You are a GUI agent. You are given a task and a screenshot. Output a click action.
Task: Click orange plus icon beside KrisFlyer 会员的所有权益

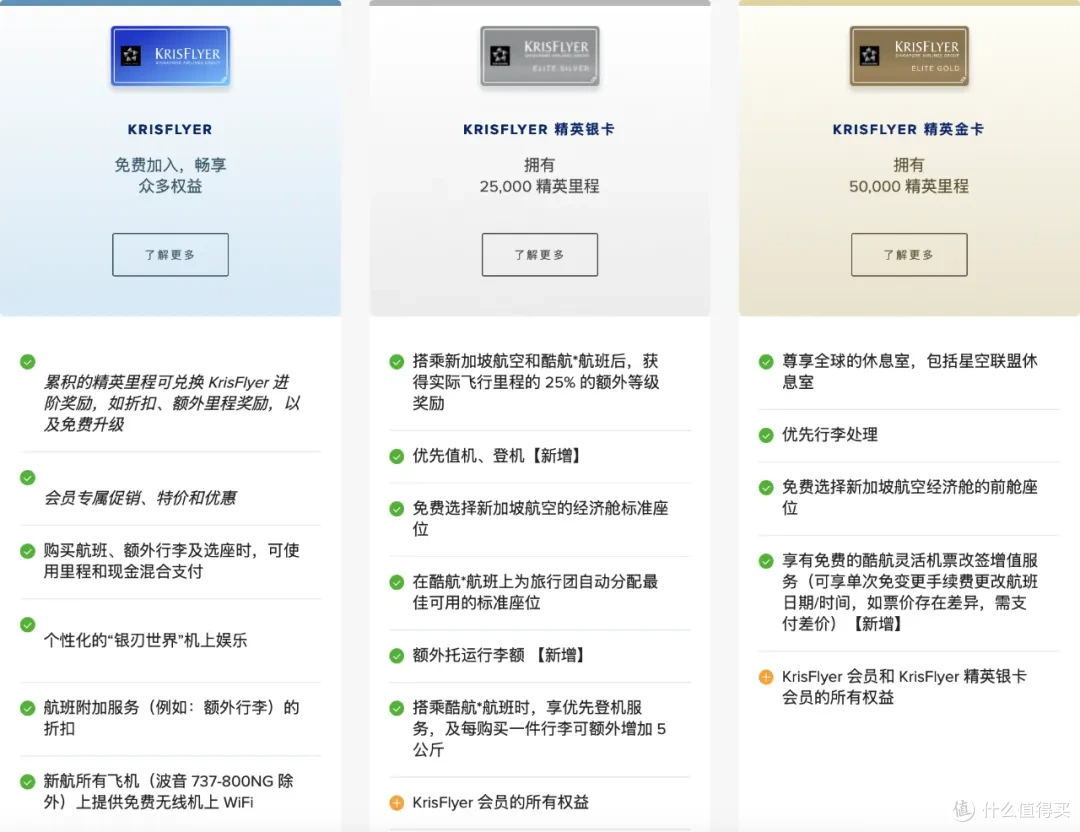coord(397,802)
